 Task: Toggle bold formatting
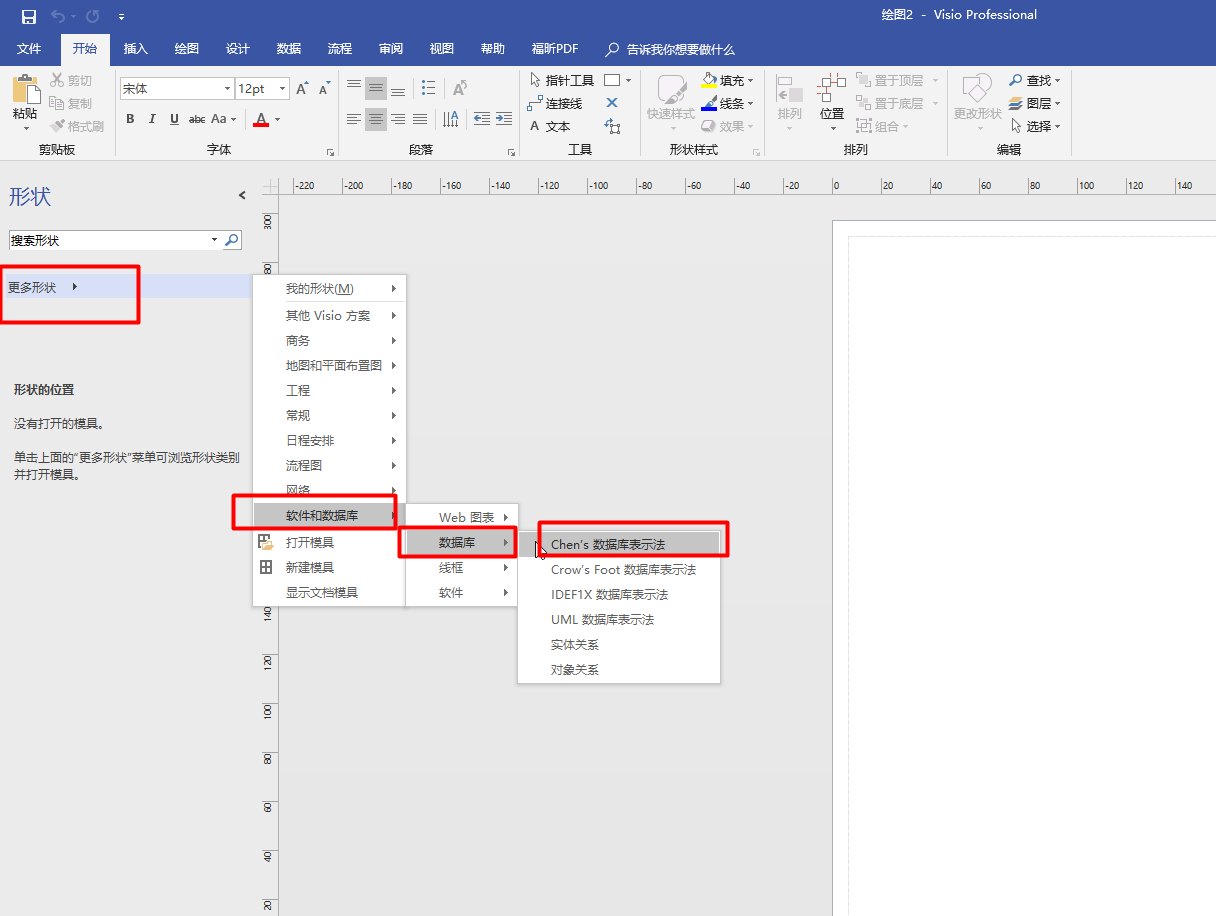pos(130,118)
